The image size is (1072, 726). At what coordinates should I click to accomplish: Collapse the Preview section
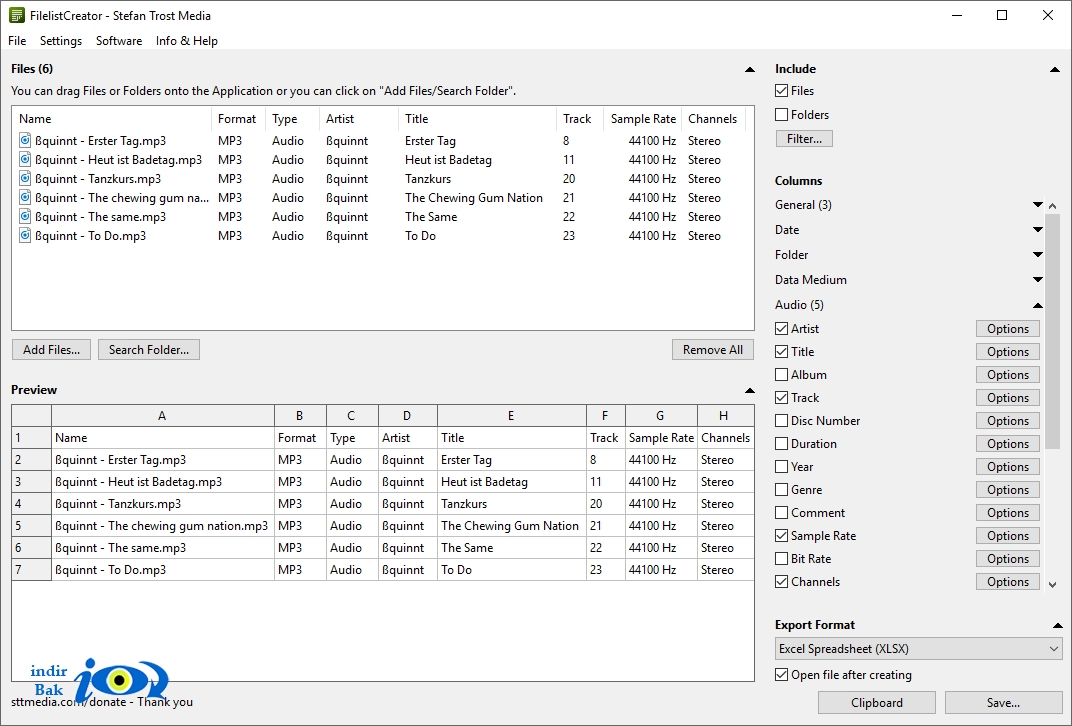pos(749,390)
